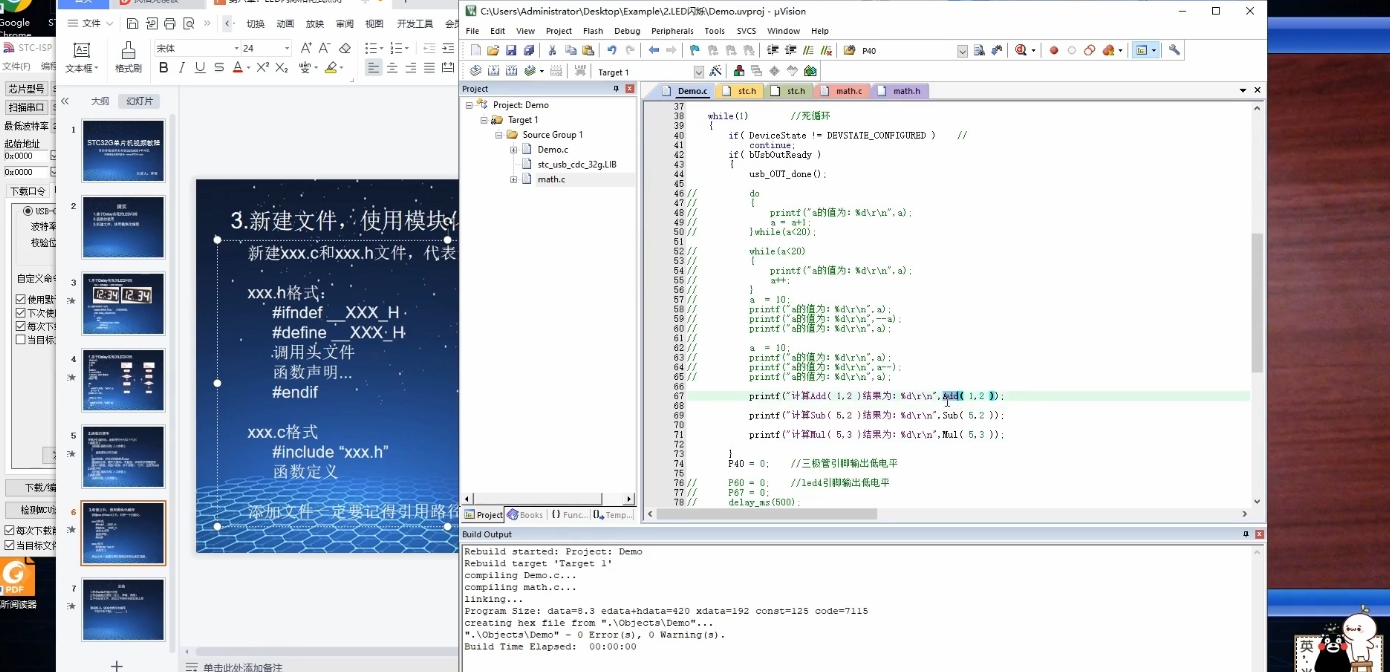Toggle the 每次下 checkbox in the STC-ISP options list
Screen dimensions: 1390x672
21,326
